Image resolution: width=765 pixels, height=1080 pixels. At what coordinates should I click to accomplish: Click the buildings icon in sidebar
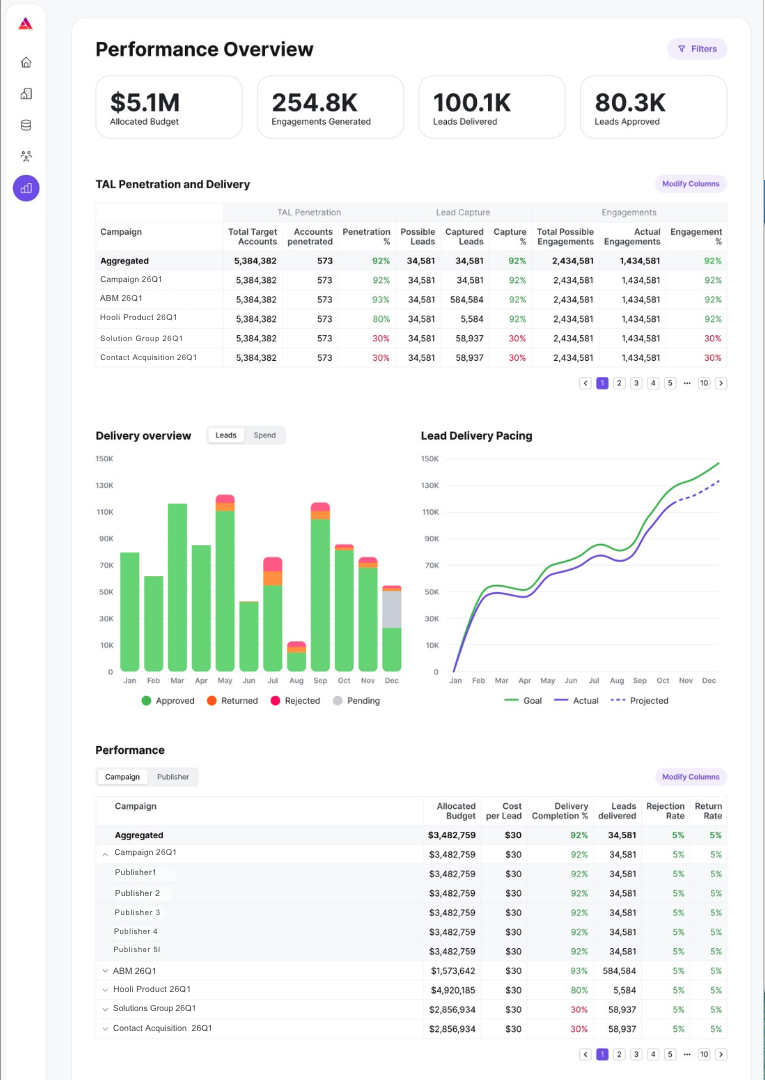(26, 94)
